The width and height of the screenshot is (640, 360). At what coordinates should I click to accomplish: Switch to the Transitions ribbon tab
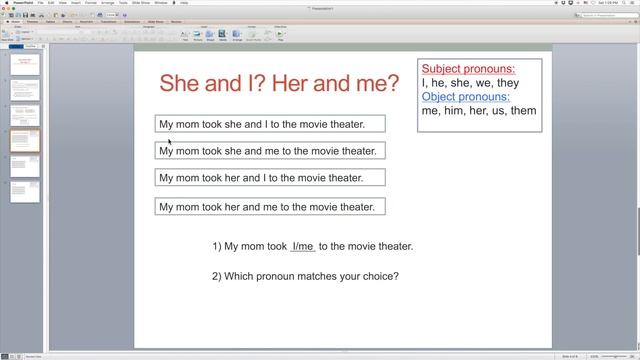108,22
